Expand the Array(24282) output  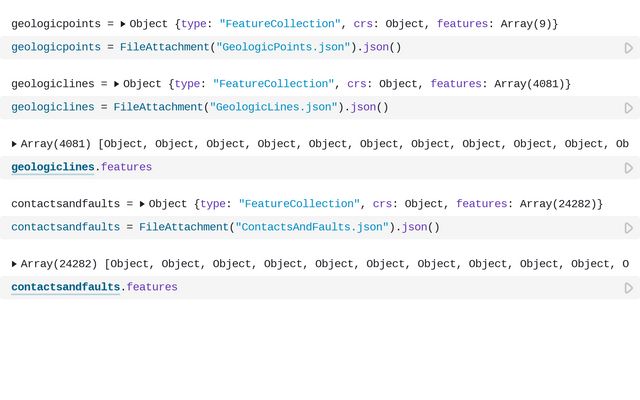(14, 264)
